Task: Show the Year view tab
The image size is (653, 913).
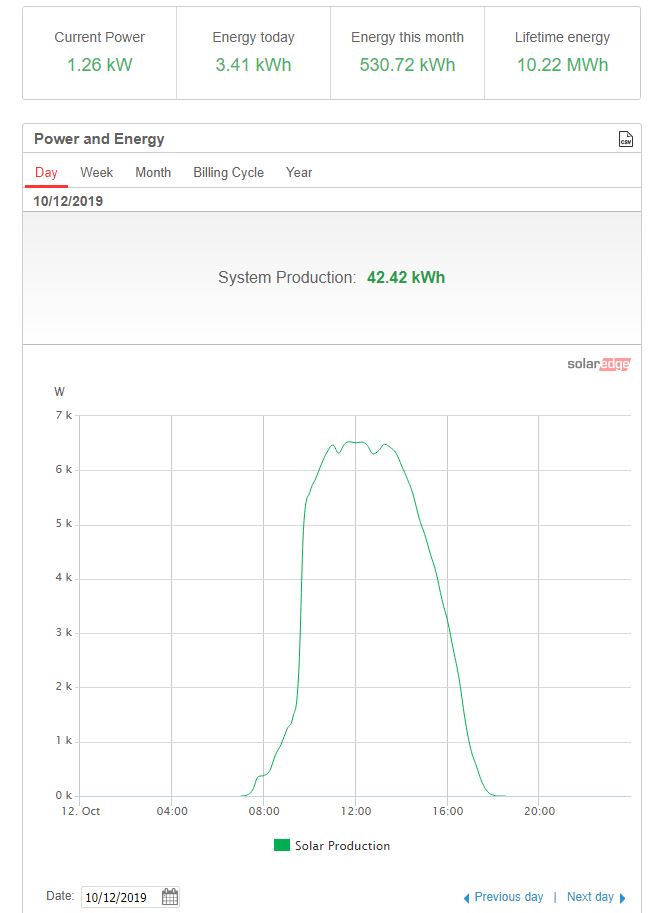Action: [x=299, y=172]
